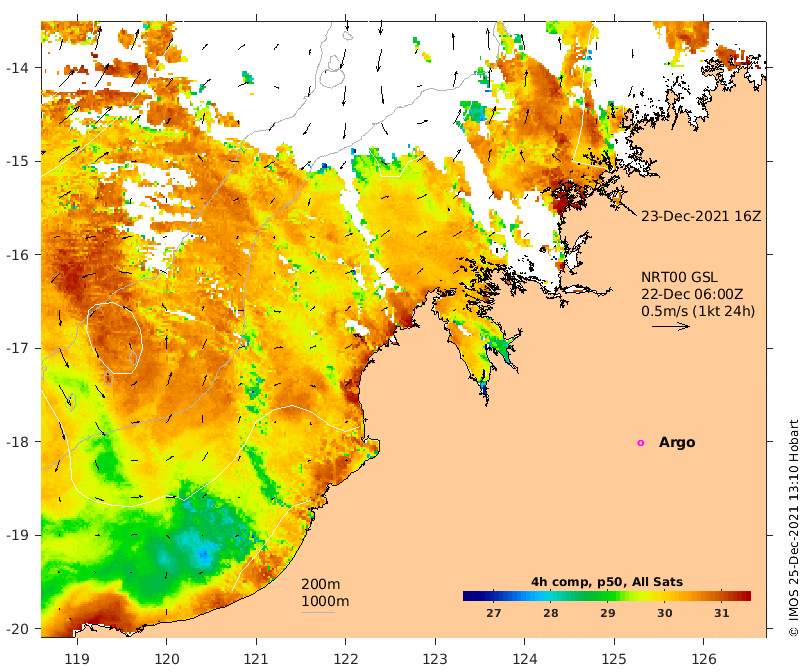This screenshot has width=810, height=672.
Task: Click the colorbar tick label '29'
Action: (608, 613)
